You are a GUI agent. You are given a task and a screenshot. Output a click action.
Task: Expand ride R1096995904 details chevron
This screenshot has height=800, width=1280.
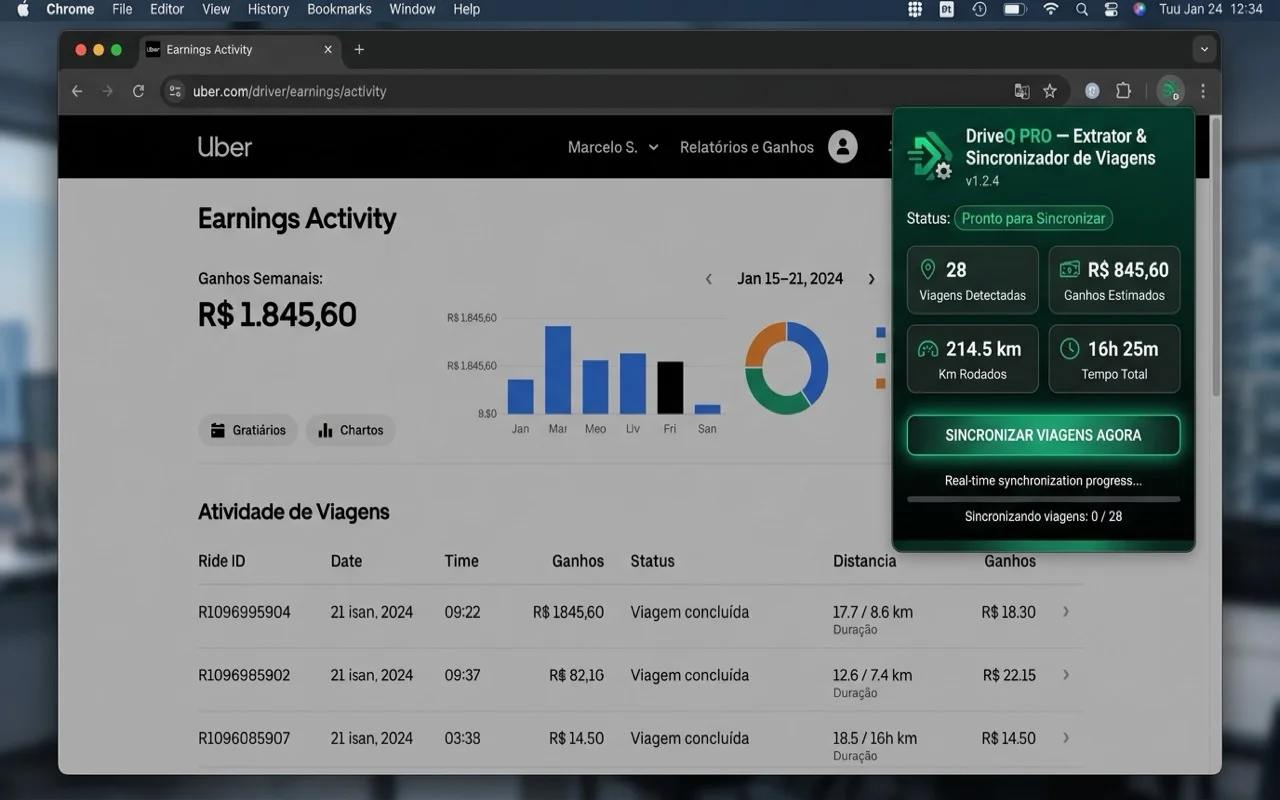coord(1066,611)
